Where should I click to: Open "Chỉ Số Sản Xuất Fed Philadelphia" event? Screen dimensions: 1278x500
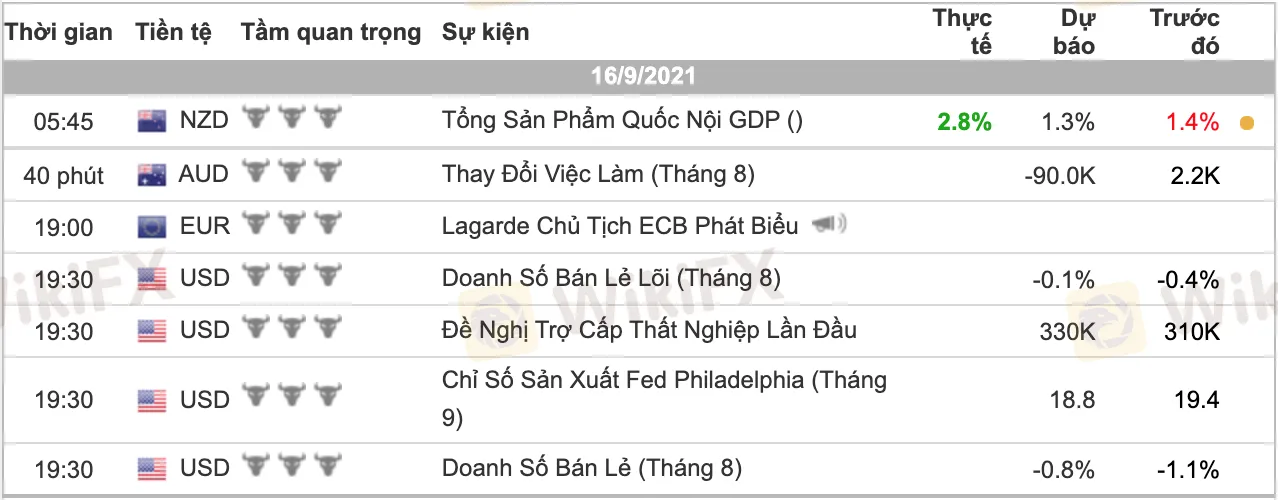coord(664,381)
